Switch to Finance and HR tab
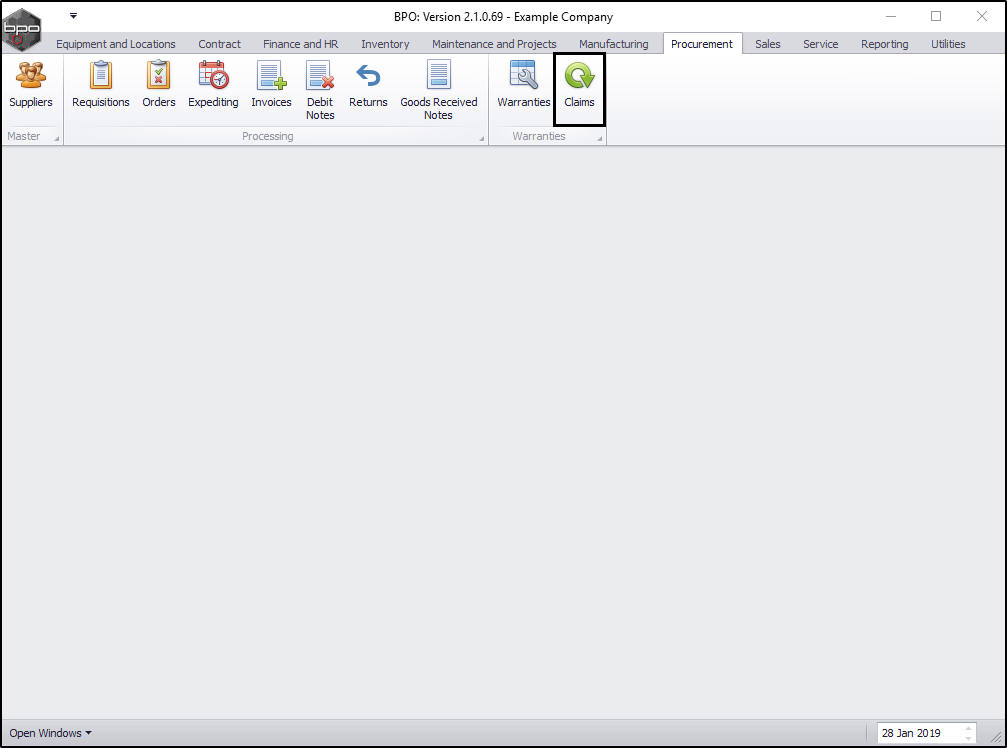Image resolution: width=1007 pixels, height=748 pixels. [x=300, y=44]
